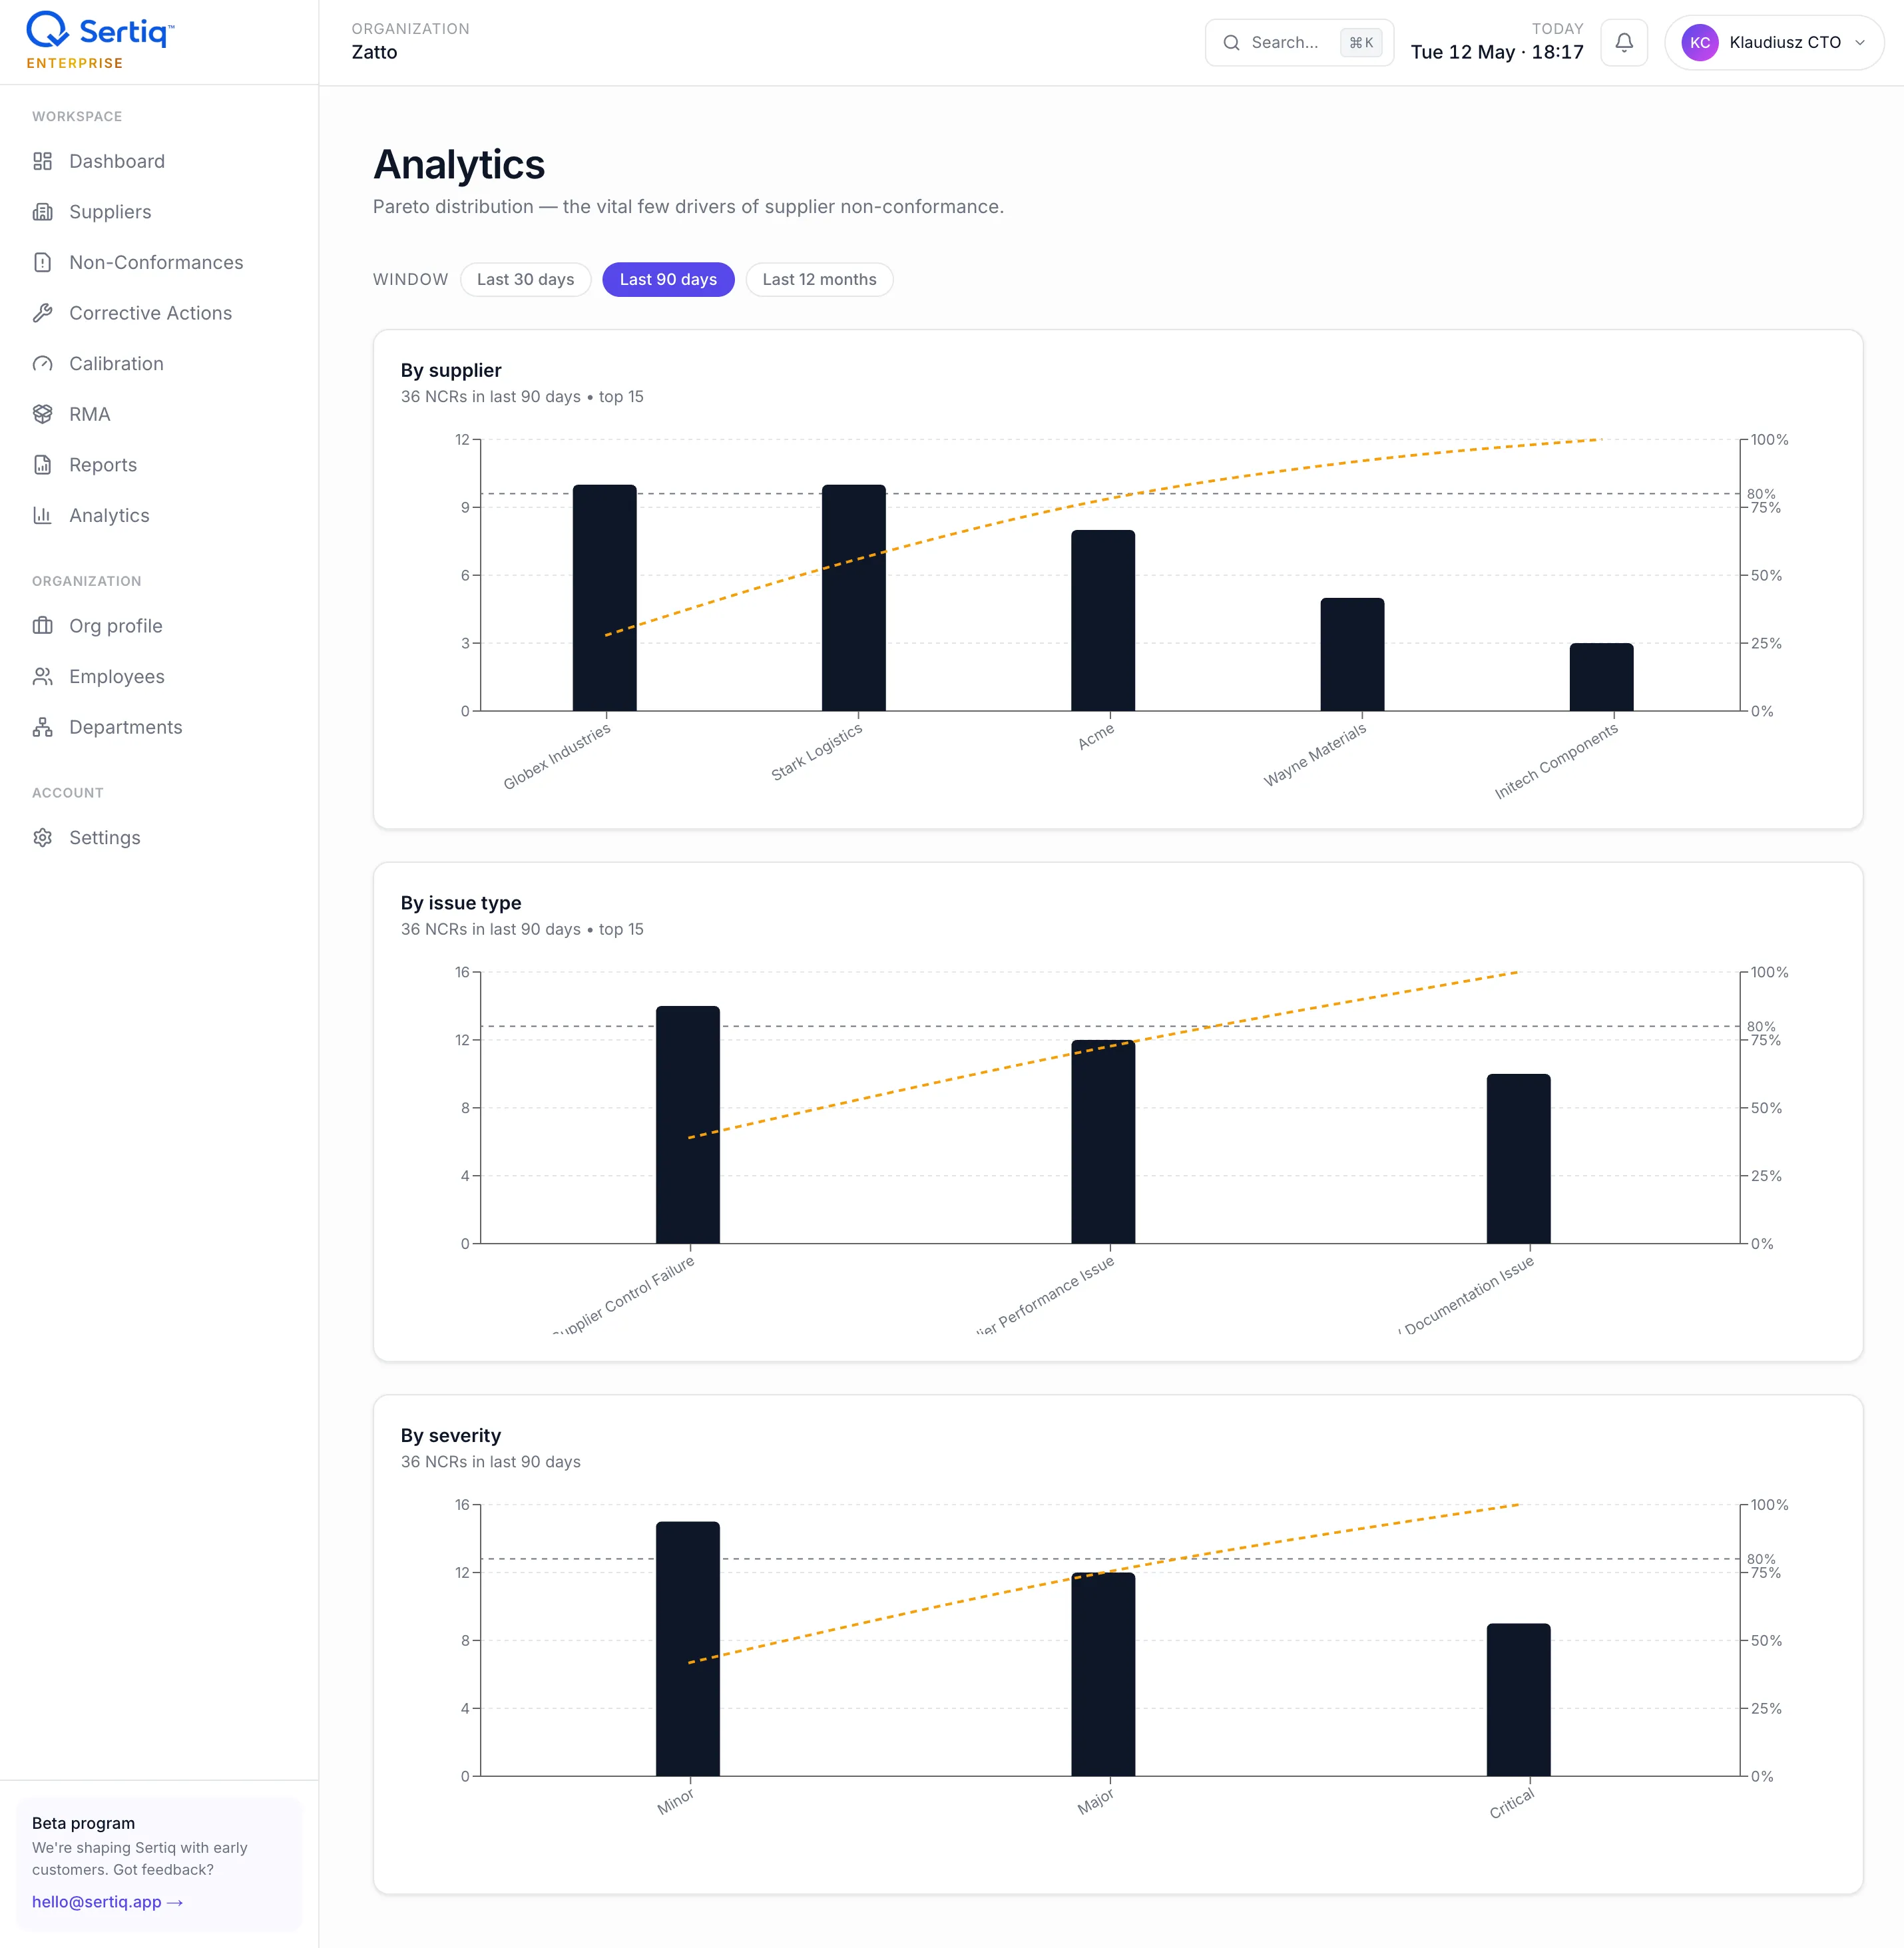The width and height of the screenshot is (1904, 1948).
Task: Expand the Klaudiusz CTO account chevron
Action: point(1860,42)
